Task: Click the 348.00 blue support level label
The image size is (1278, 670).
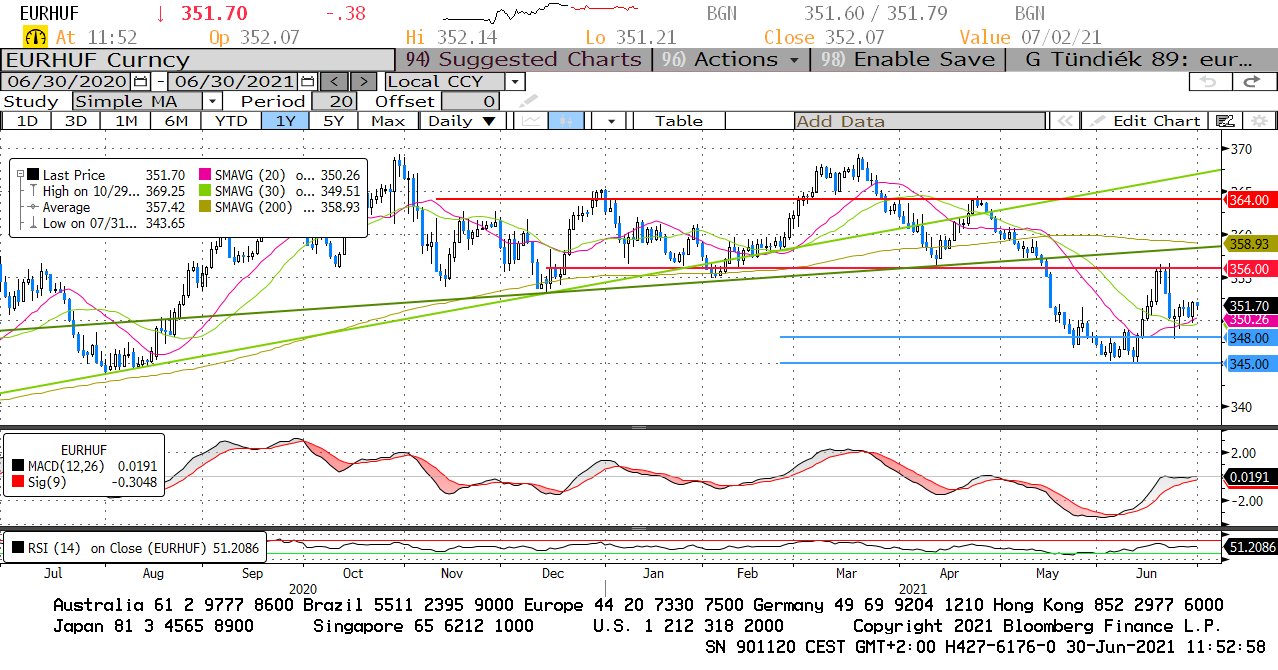Action: tap(1249, 338)
